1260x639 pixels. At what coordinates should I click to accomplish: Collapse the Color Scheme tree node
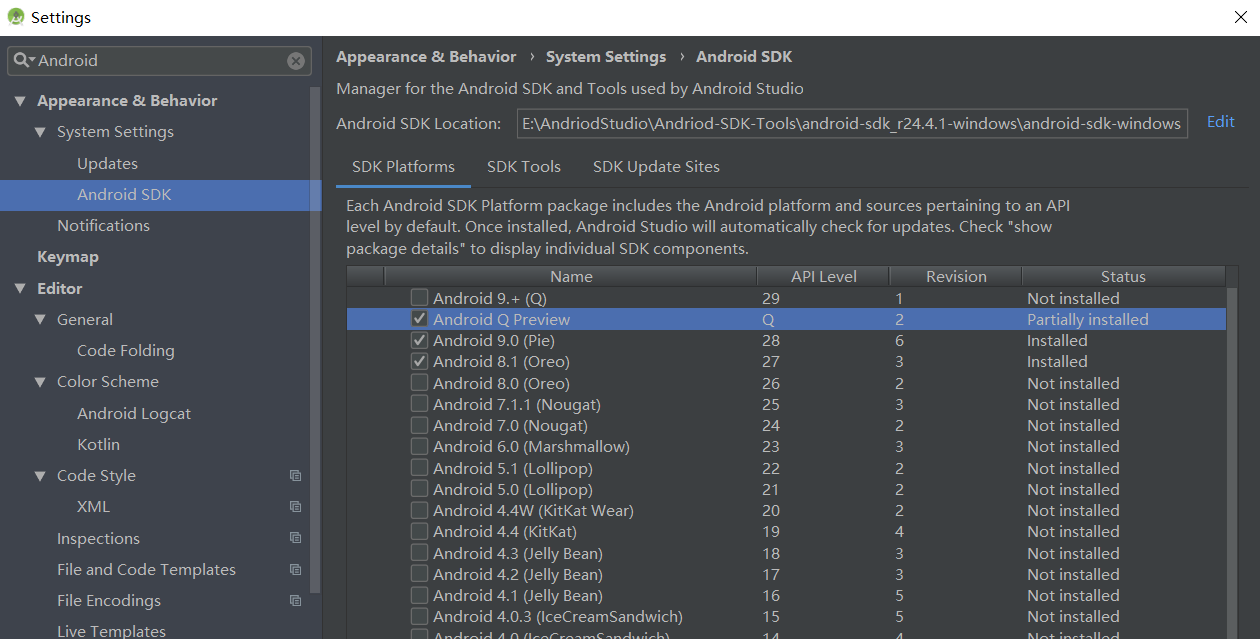pyautogui.click(x=40, y=382)
